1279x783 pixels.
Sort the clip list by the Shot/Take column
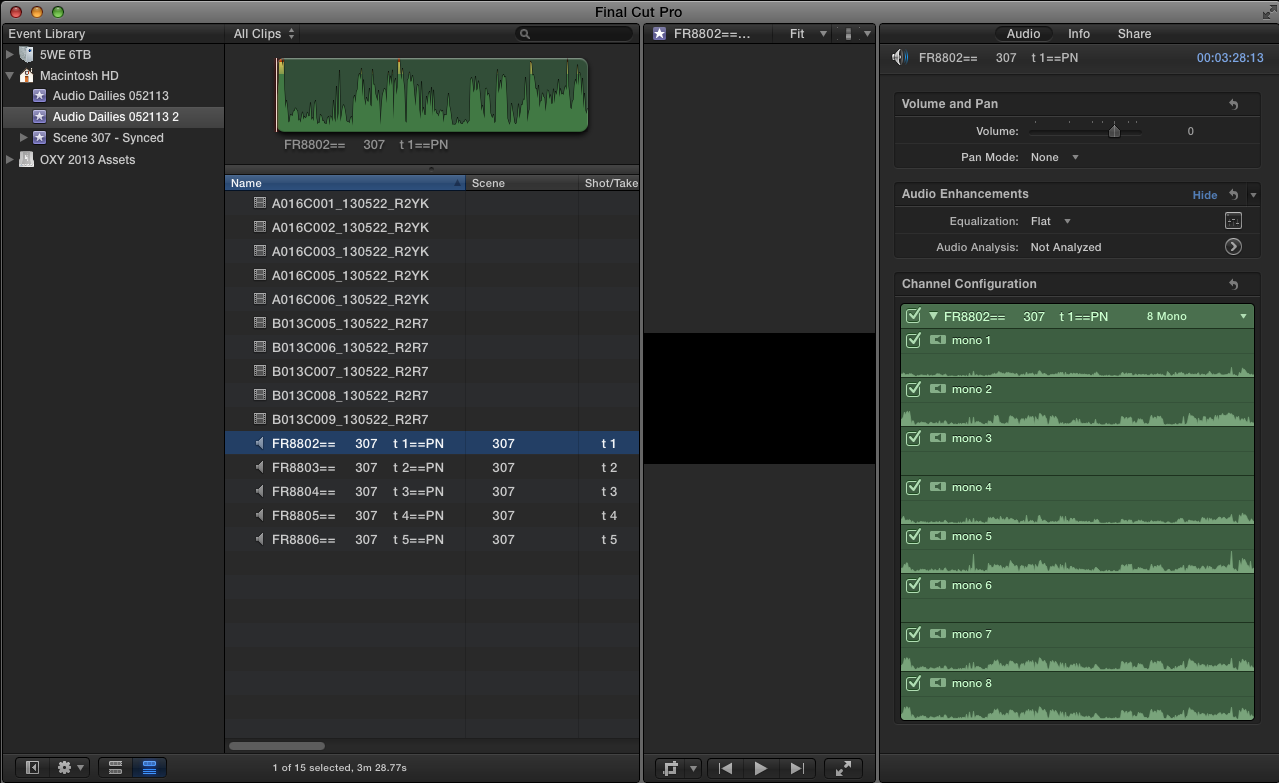(609, 183)
